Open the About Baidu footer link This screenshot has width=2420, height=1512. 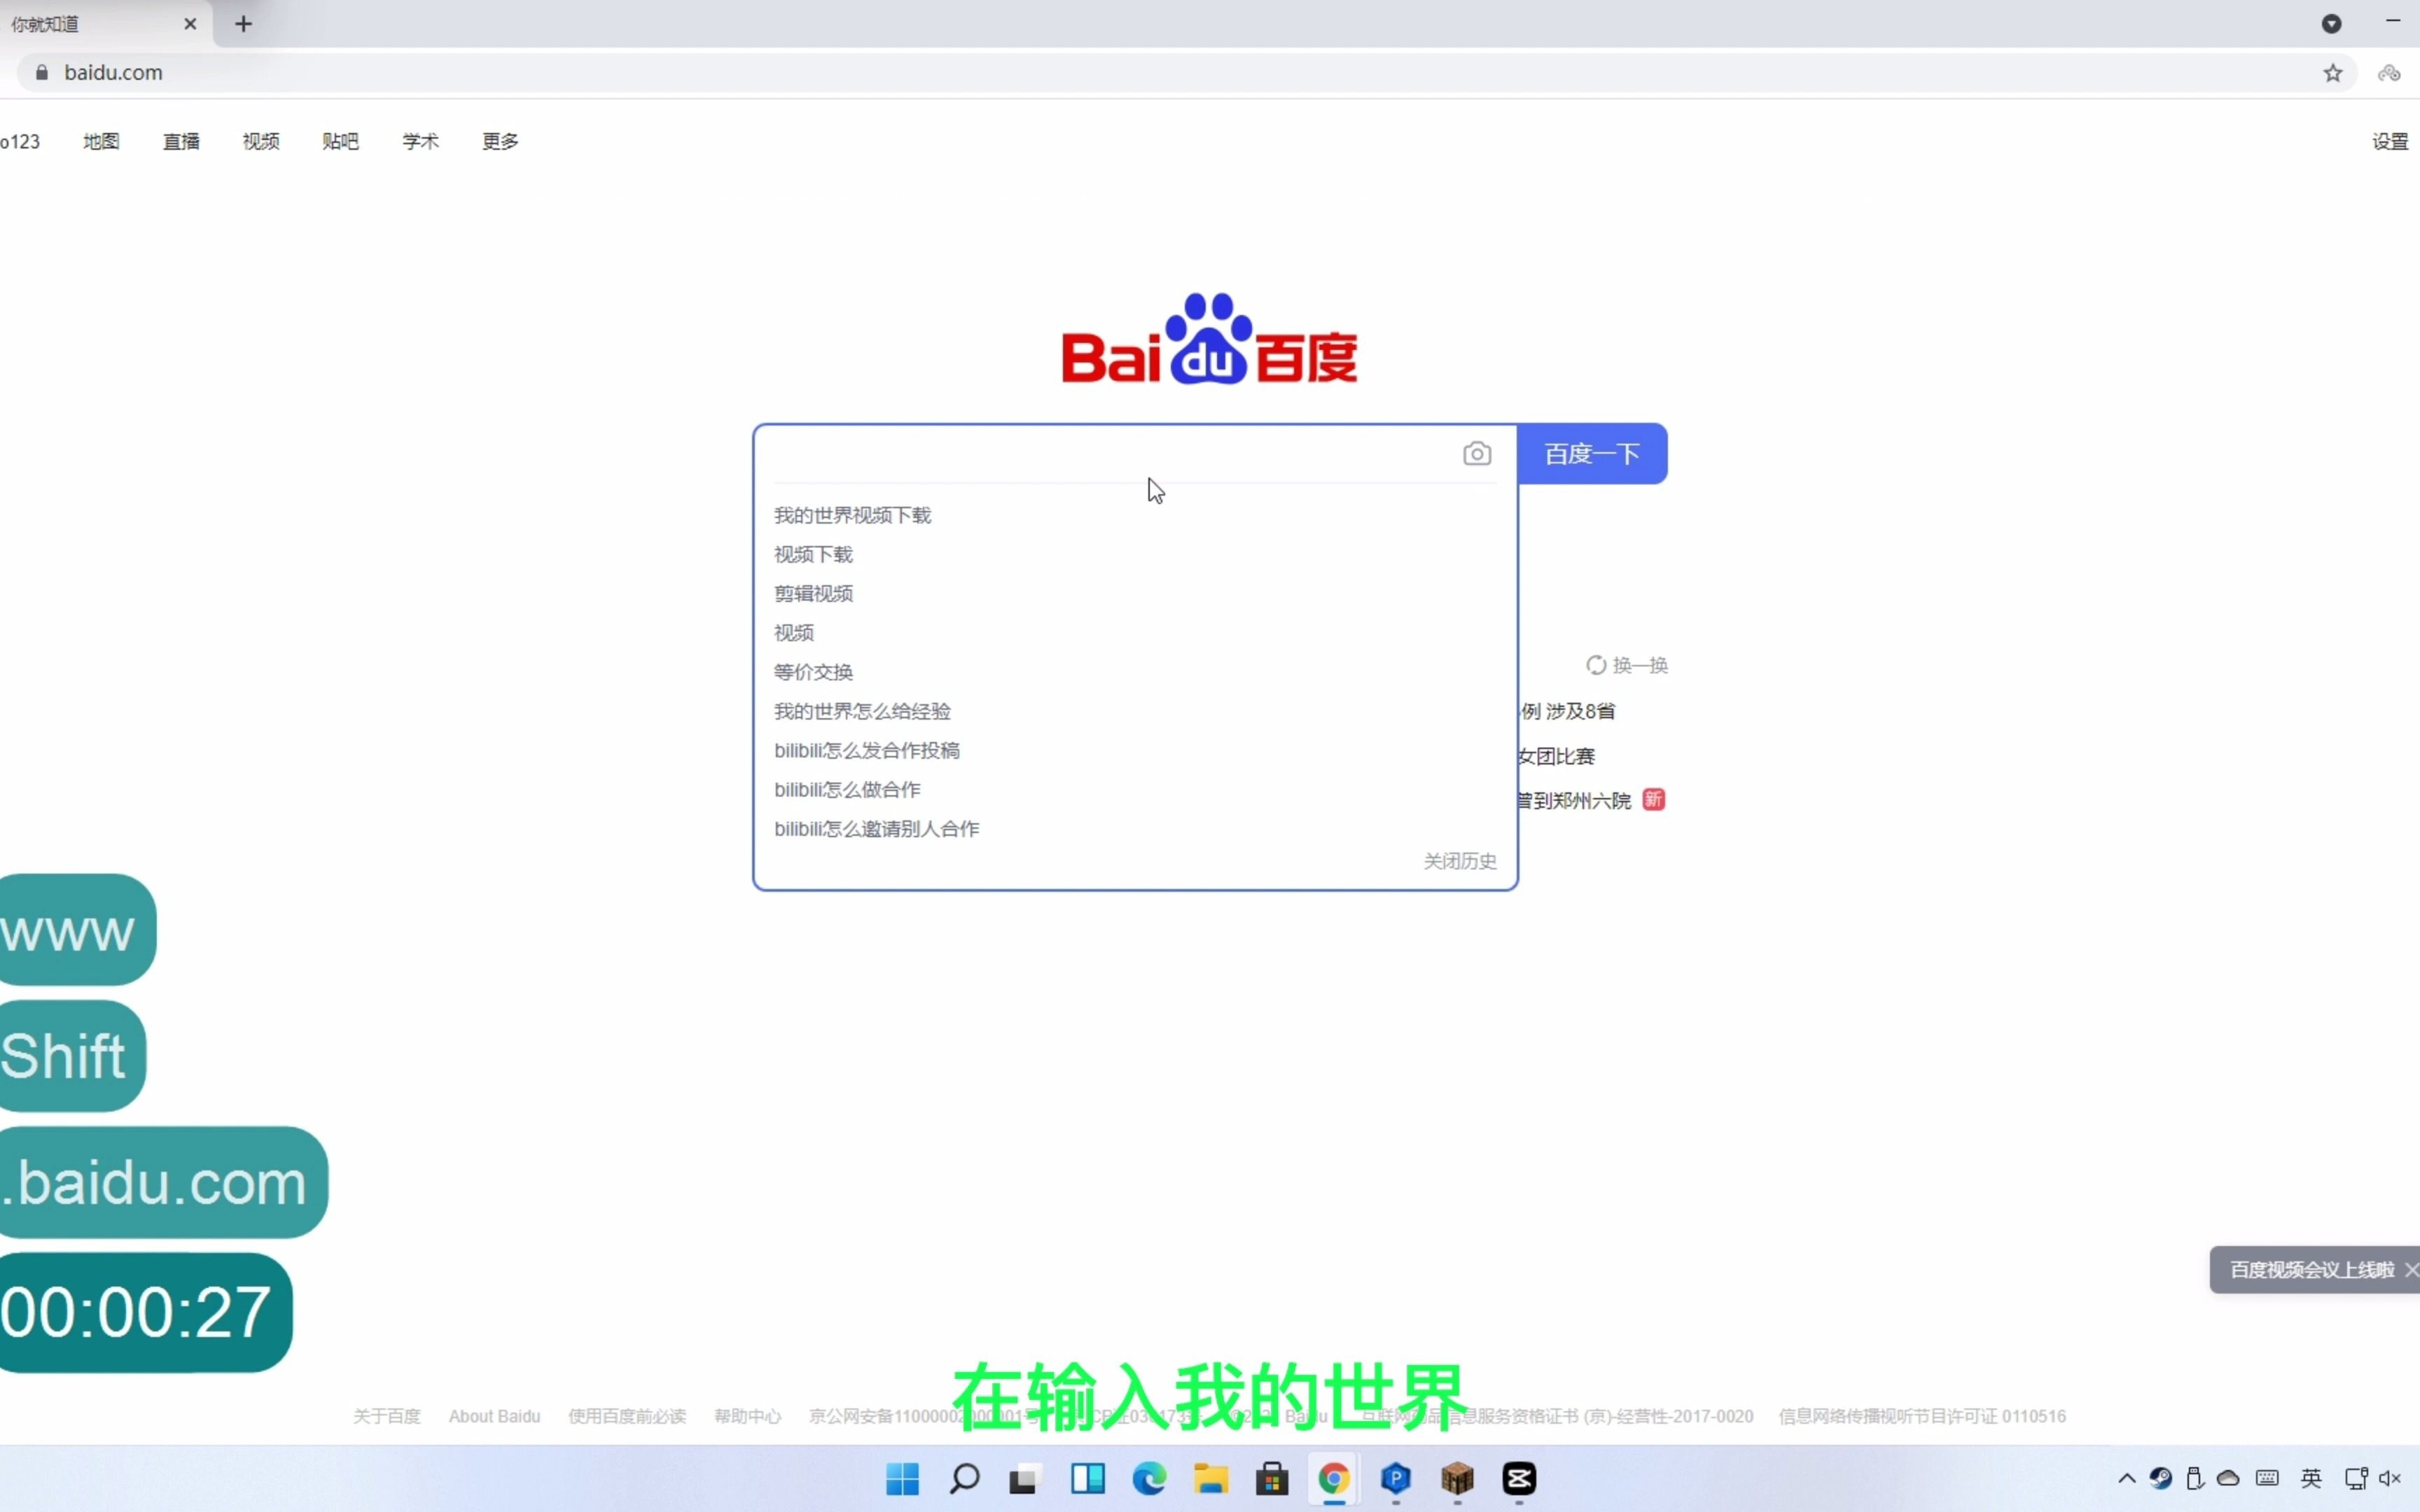[x=494, y=1416]
